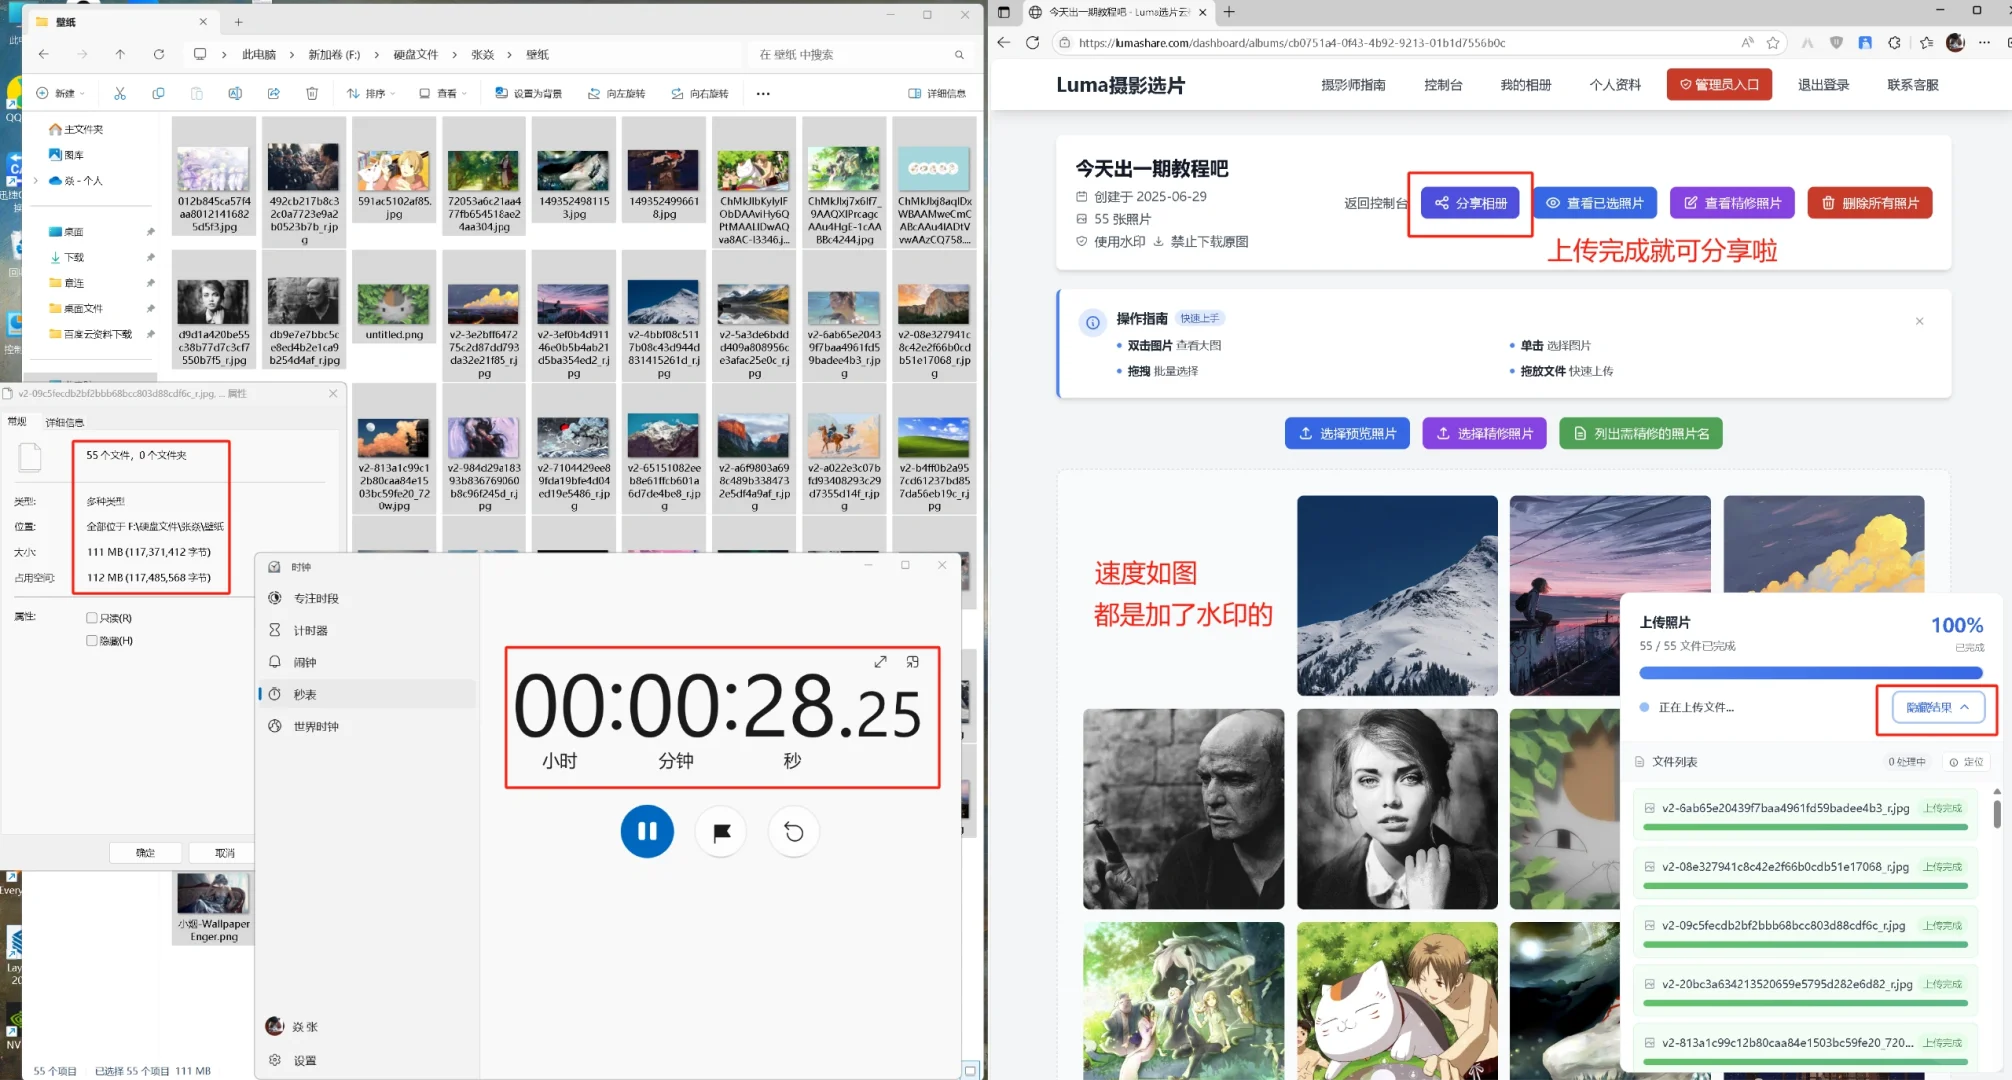Image resolution: width=2012 pixels, height=1080 pixels.
Task: Collapse upload results with 隐藏结果 button
Action: coord(1937,707)
